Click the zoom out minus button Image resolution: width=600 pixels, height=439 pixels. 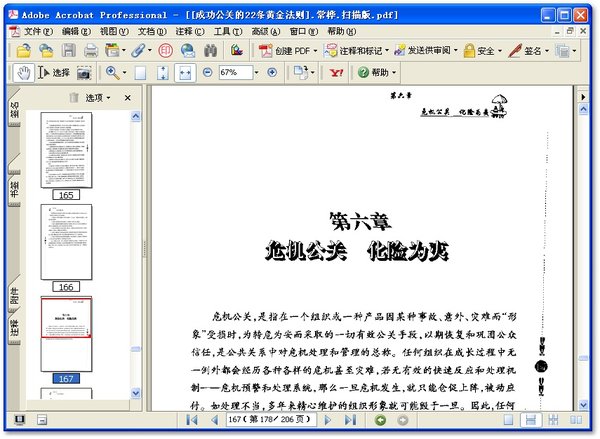[207, 72]
